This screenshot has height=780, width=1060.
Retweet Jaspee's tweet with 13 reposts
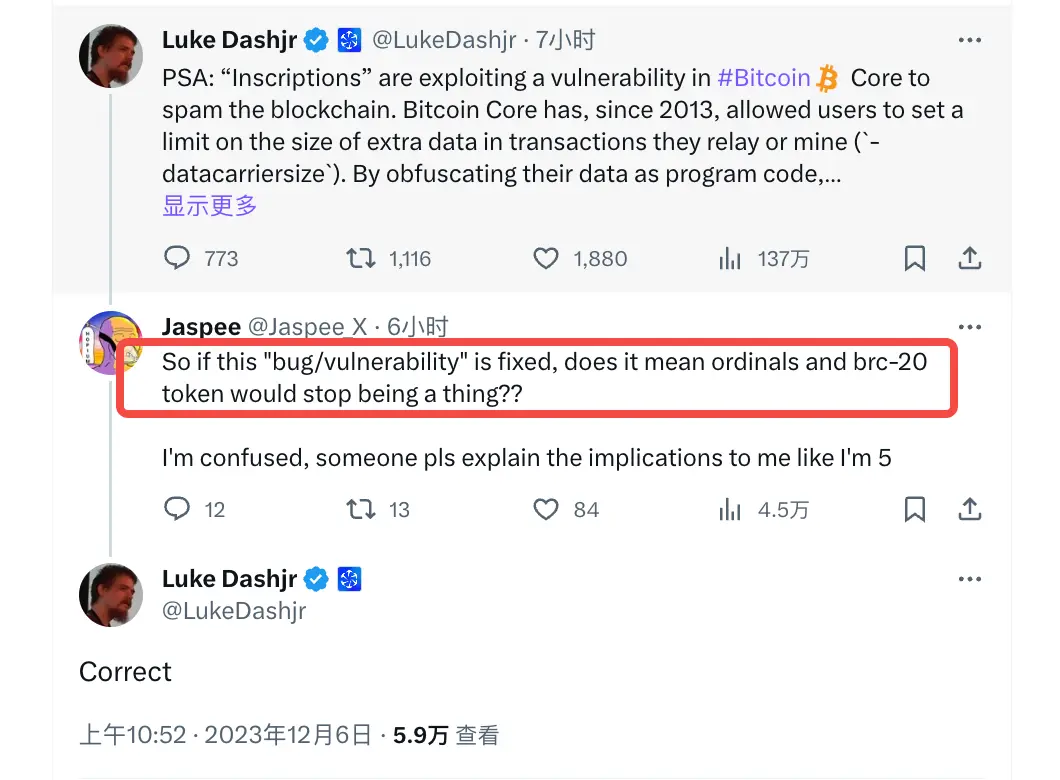tap(360, 510)
